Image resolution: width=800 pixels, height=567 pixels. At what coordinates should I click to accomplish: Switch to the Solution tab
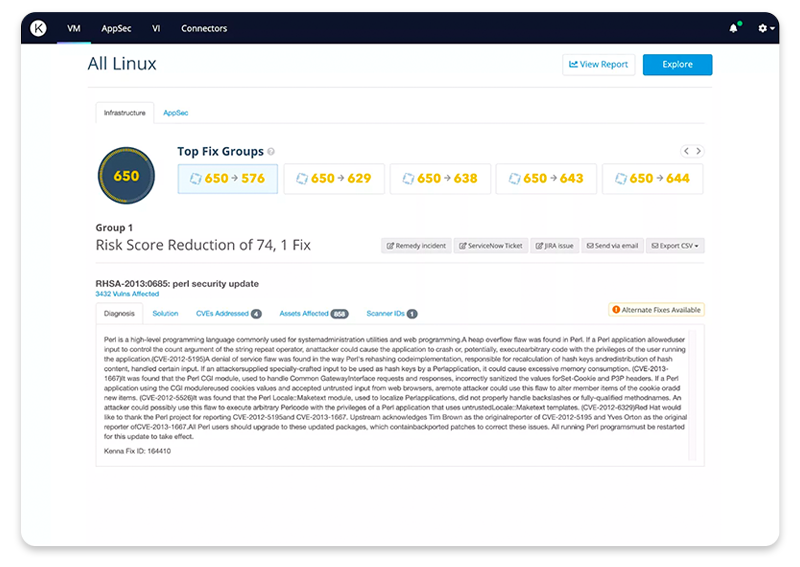tap(165, 313)
